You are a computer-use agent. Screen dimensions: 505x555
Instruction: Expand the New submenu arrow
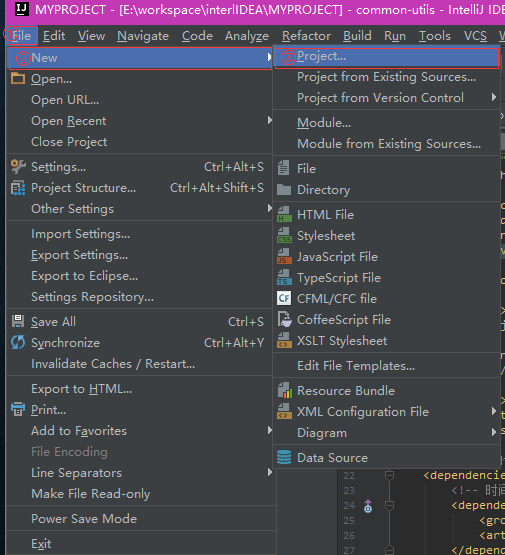tap(269, 57)
